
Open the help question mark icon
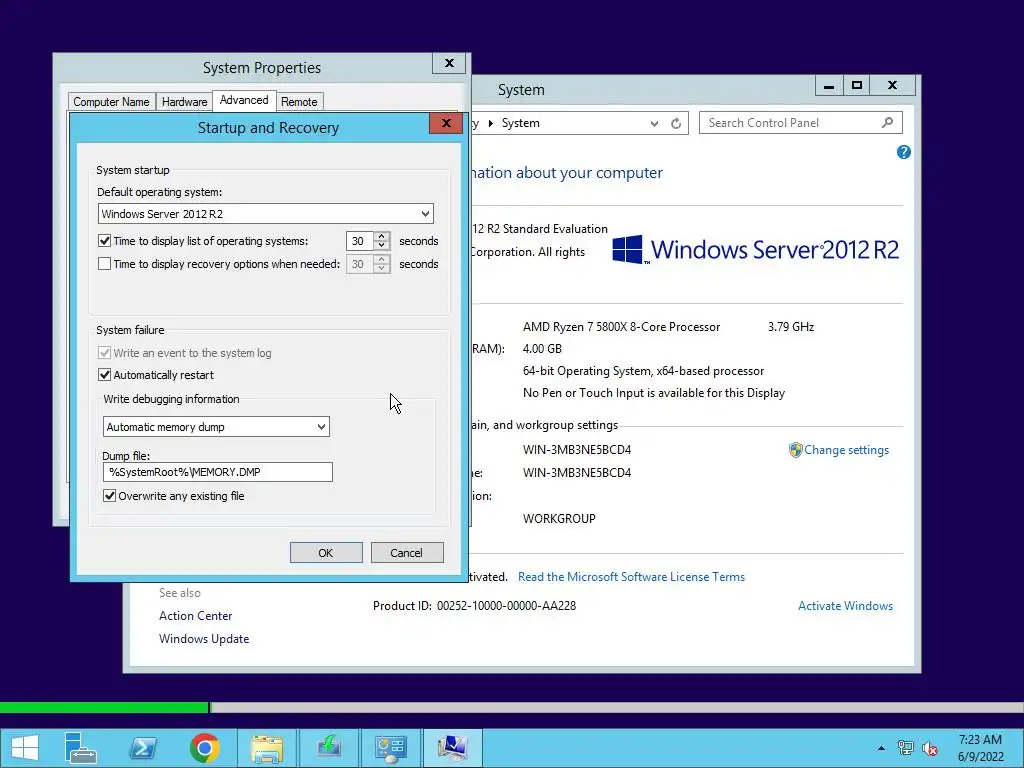pos(903,152)
